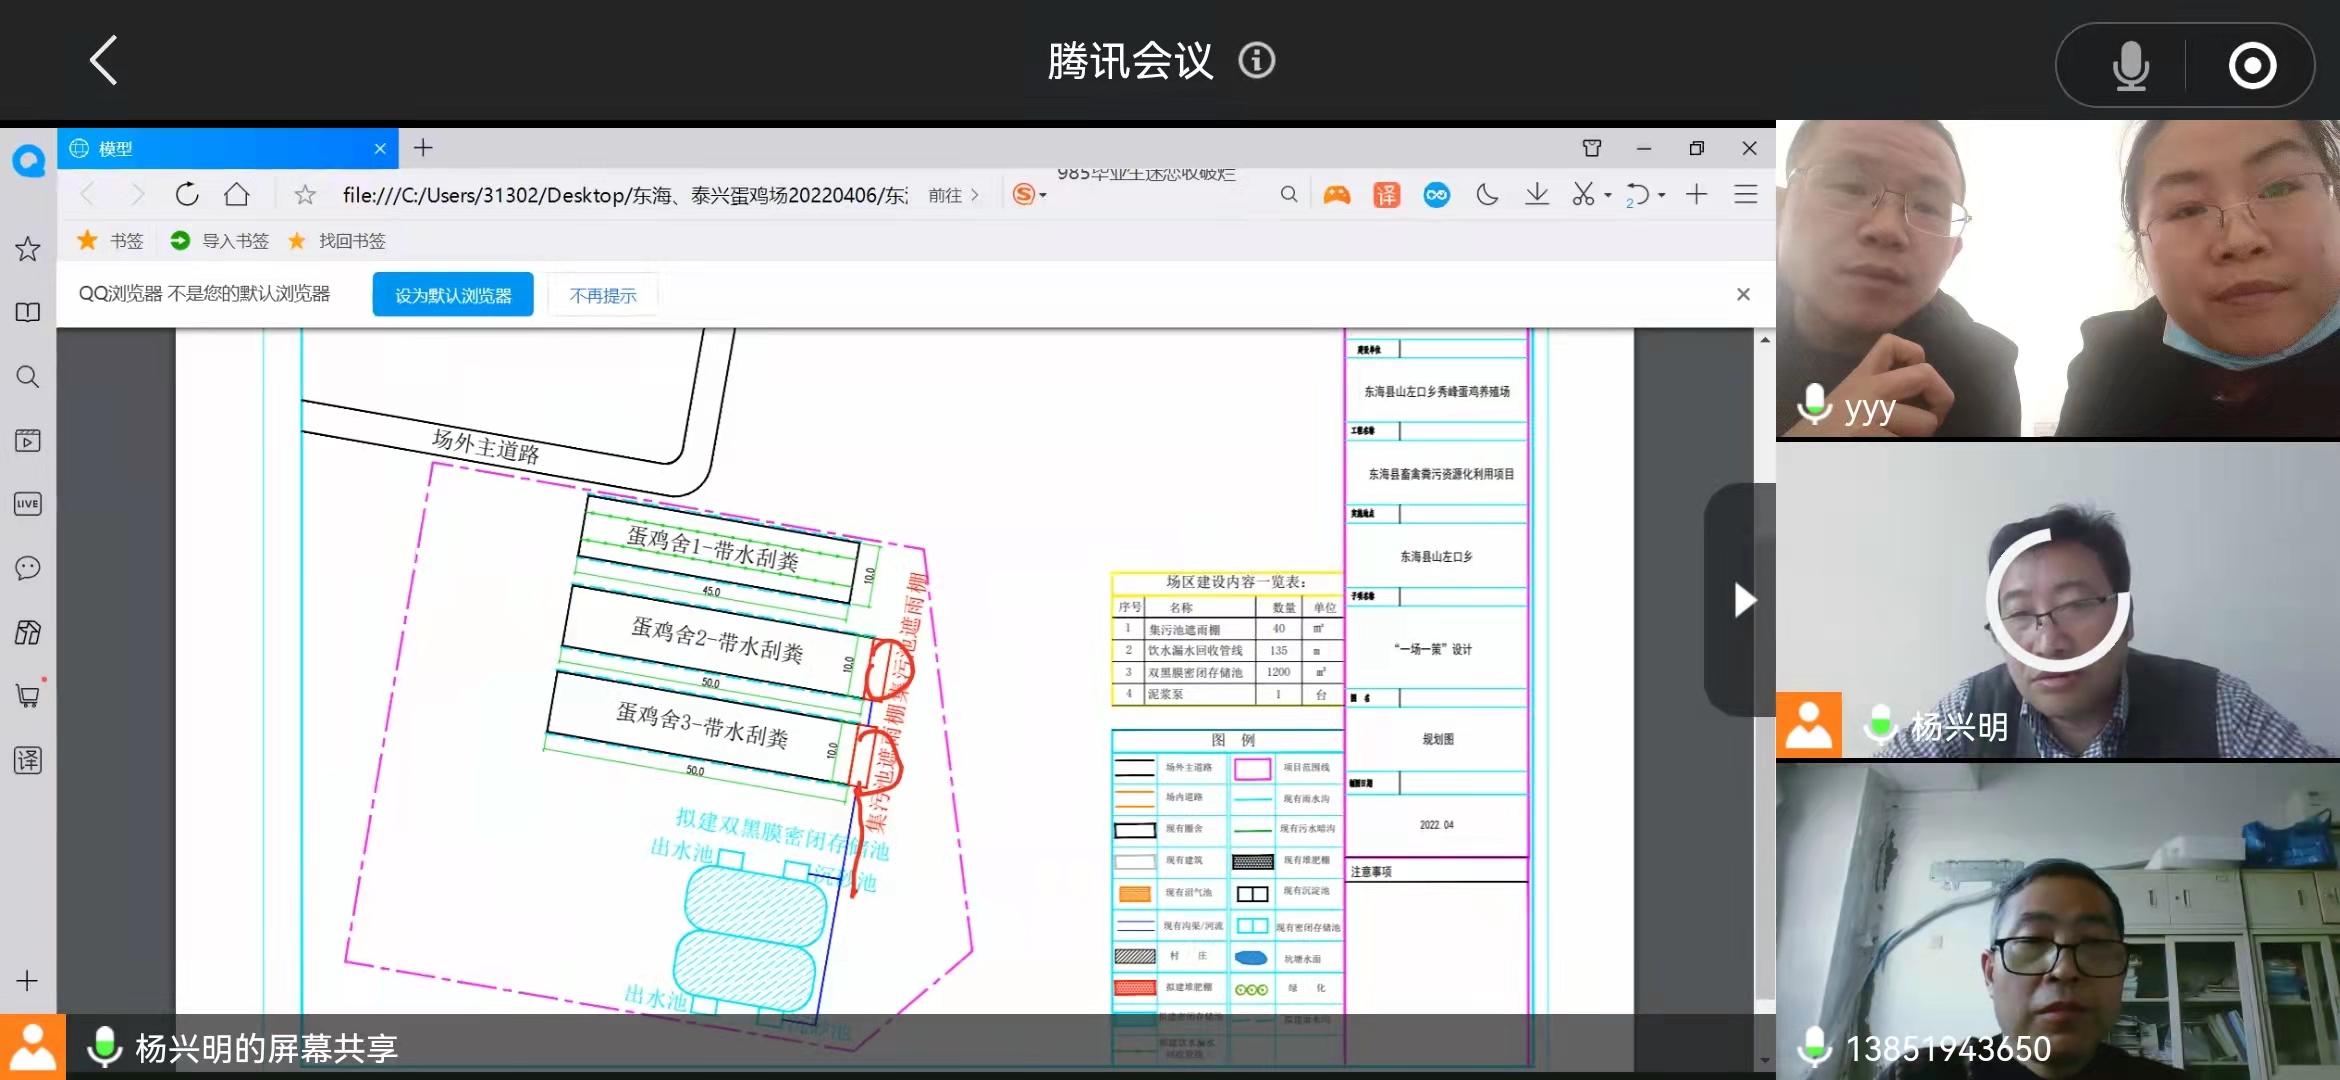Click the 设为默认浏览器 button
Screen dimensions: 2340x1080
pos(453,295)
